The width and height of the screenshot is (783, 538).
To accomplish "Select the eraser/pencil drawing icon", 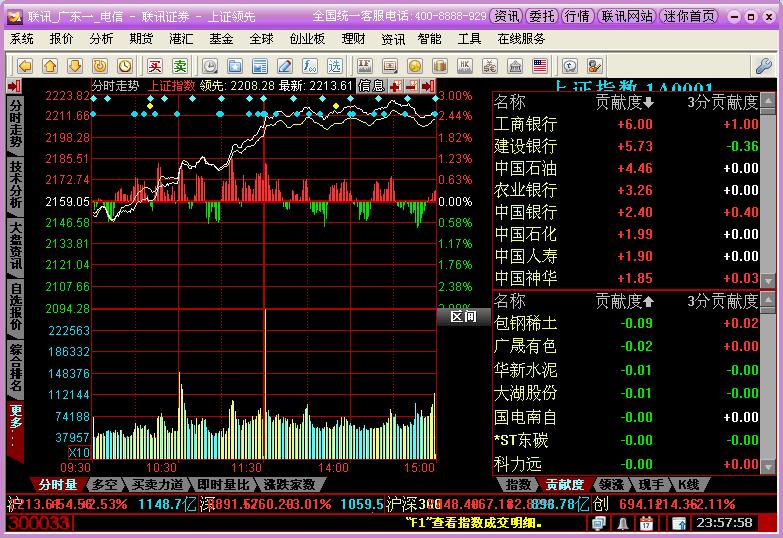I will coord(285,66).
